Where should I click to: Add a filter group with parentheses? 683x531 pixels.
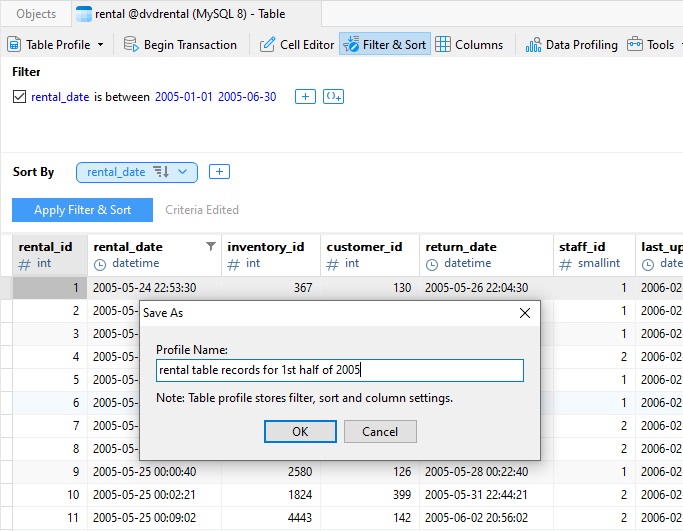point(333,96)
